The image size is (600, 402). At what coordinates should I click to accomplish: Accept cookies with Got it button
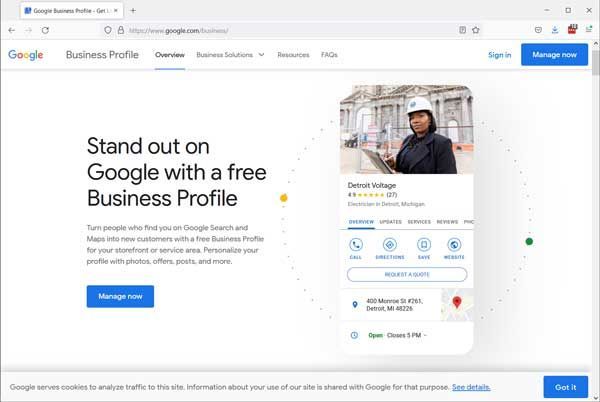(x=566, y=387)
